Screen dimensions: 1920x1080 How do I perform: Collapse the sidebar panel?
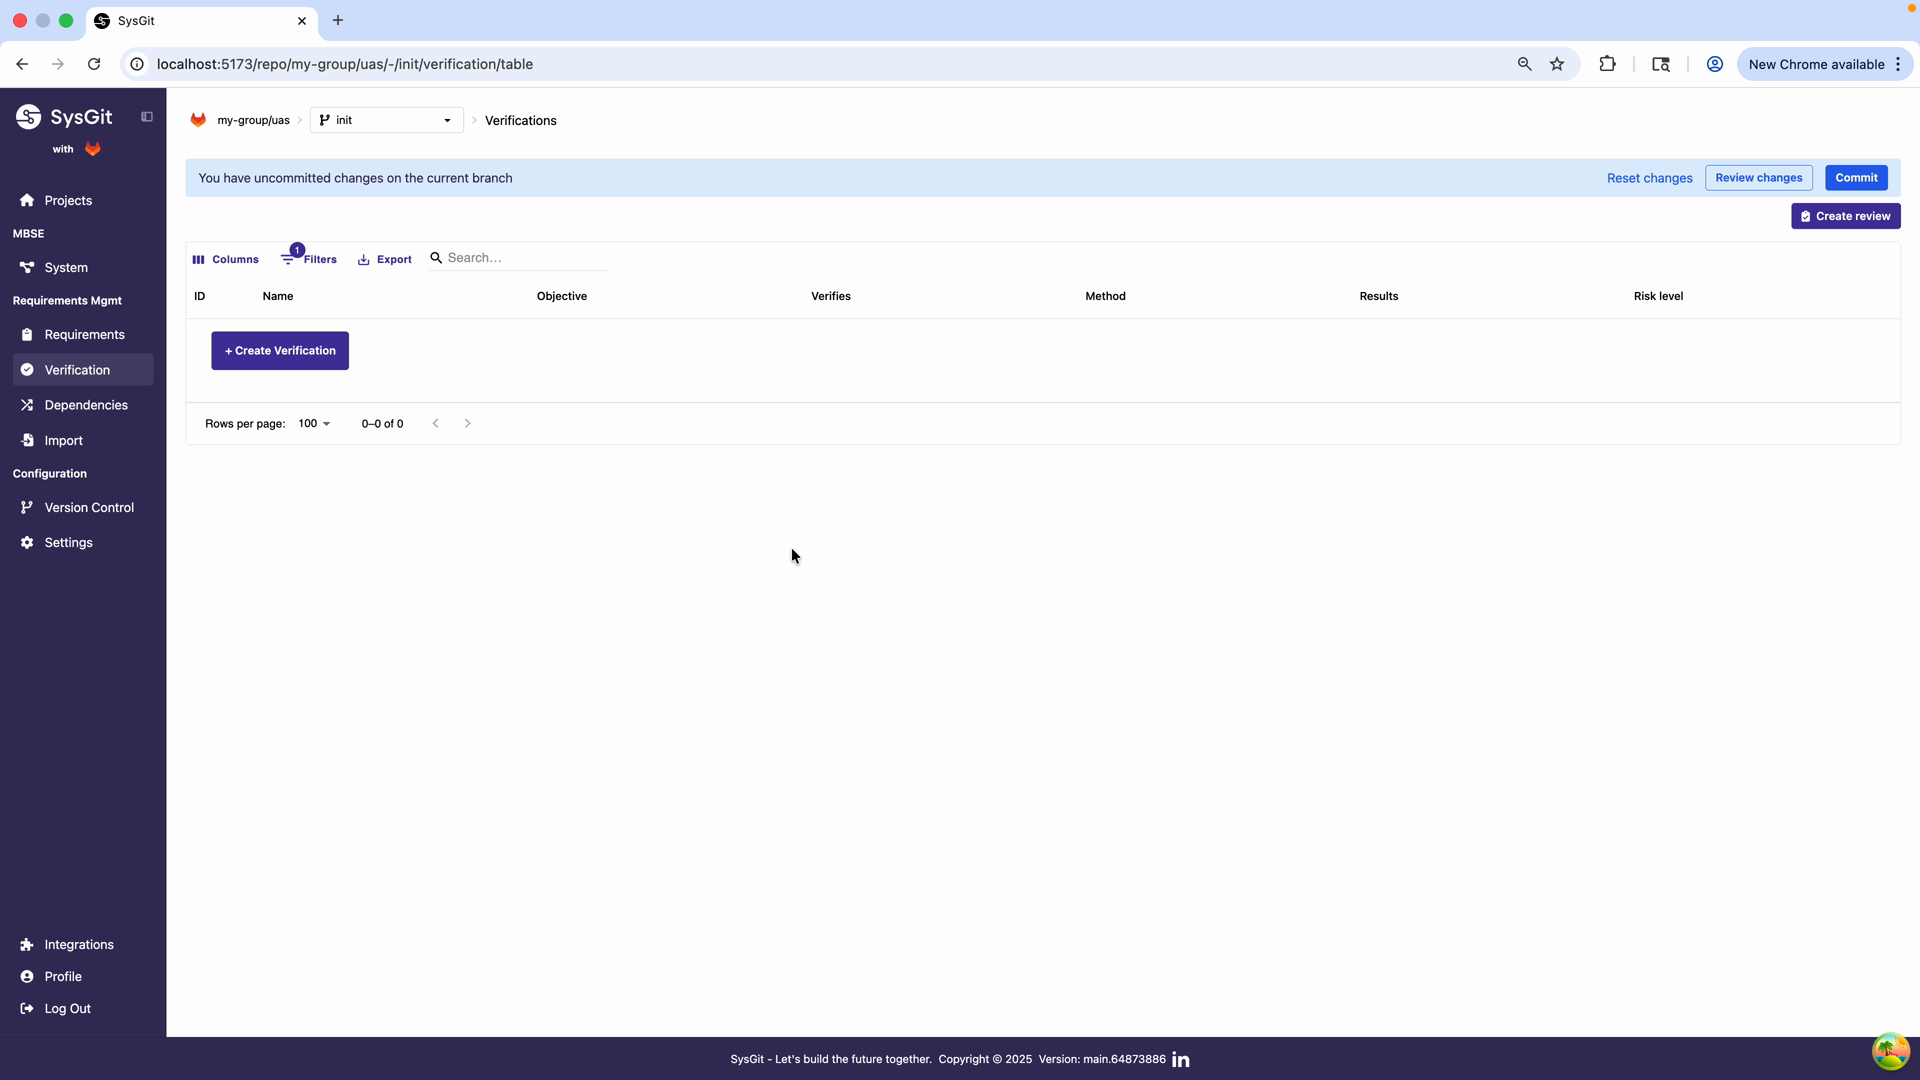point(146,116)
